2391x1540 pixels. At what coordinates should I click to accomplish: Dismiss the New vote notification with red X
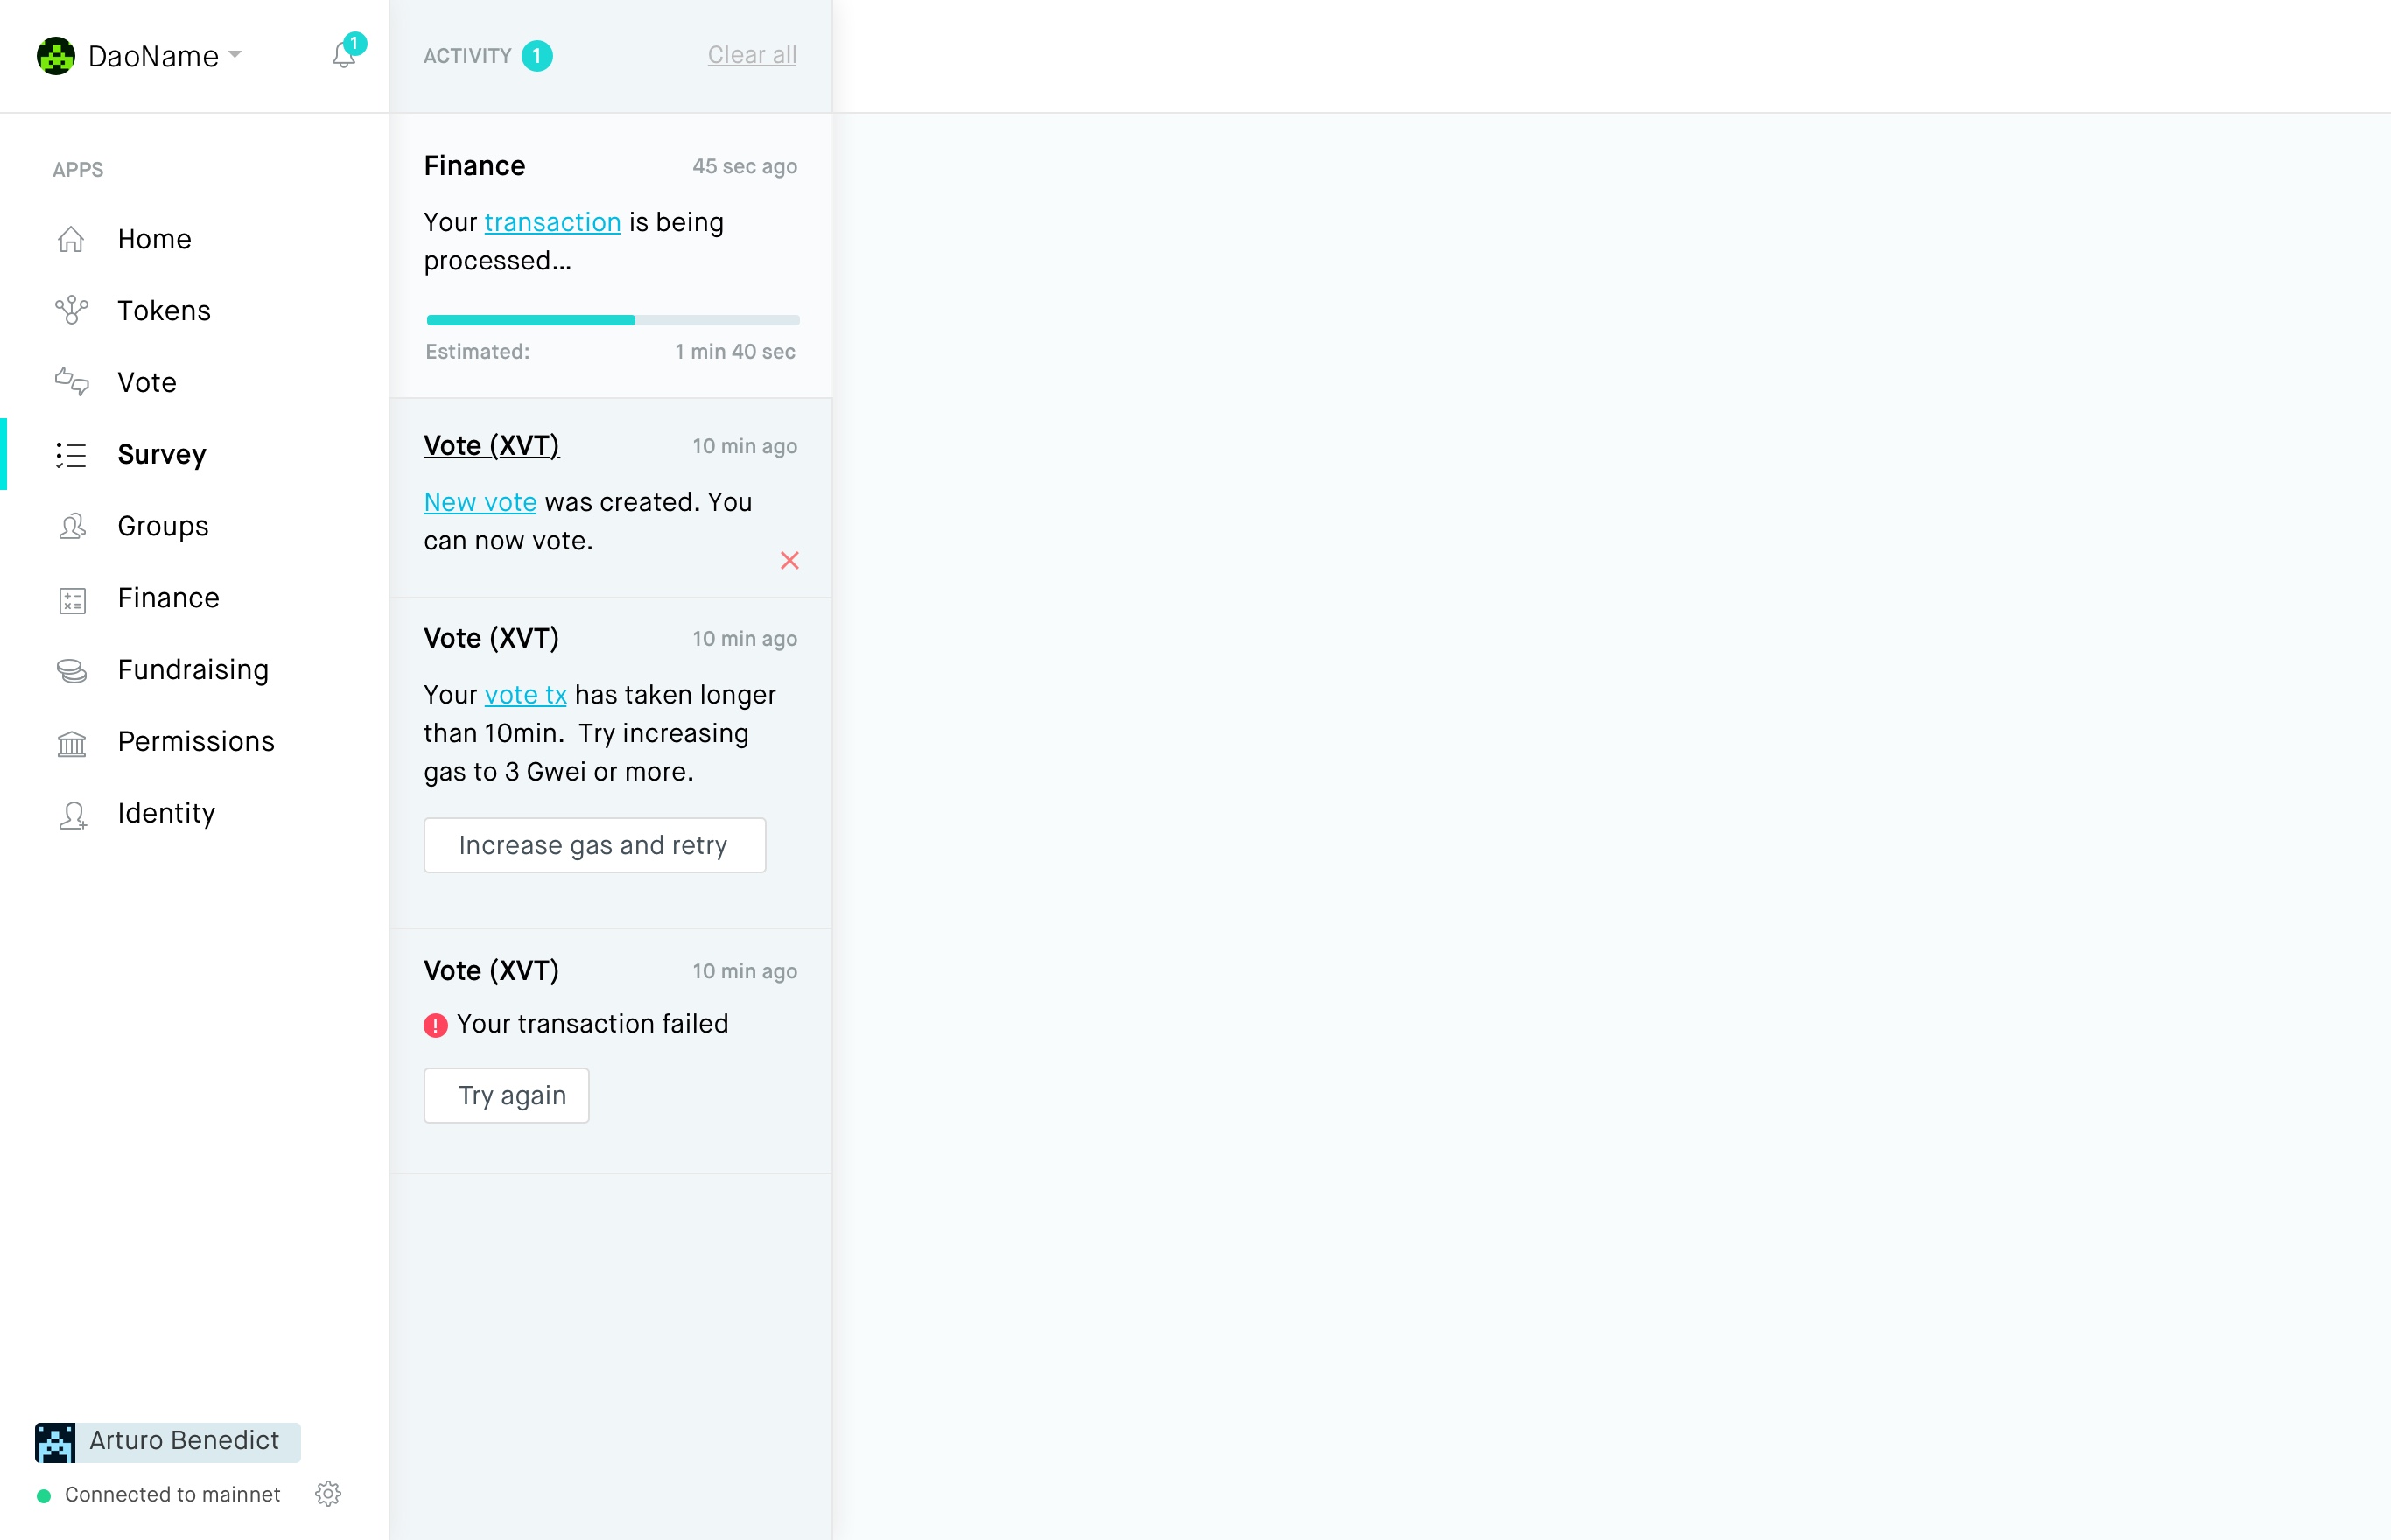[790, 560]
